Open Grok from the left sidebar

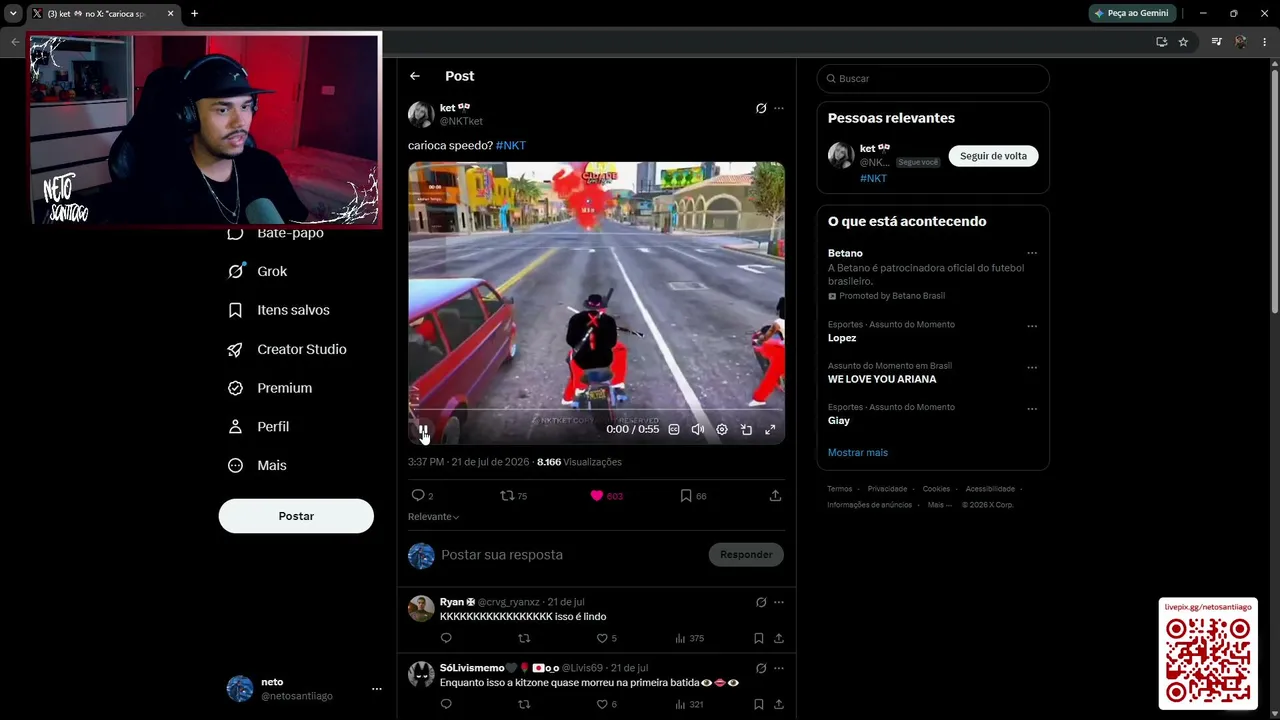[x=257, y=271]
